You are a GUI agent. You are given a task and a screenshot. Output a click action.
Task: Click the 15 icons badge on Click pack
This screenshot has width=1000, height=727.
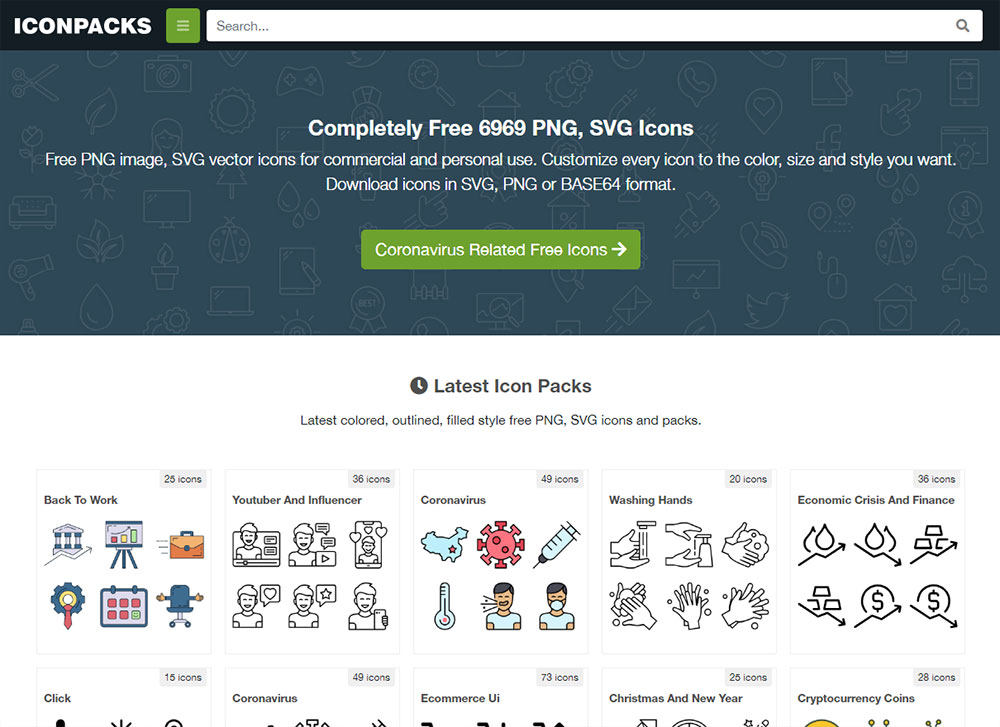[x=182, y=677]
